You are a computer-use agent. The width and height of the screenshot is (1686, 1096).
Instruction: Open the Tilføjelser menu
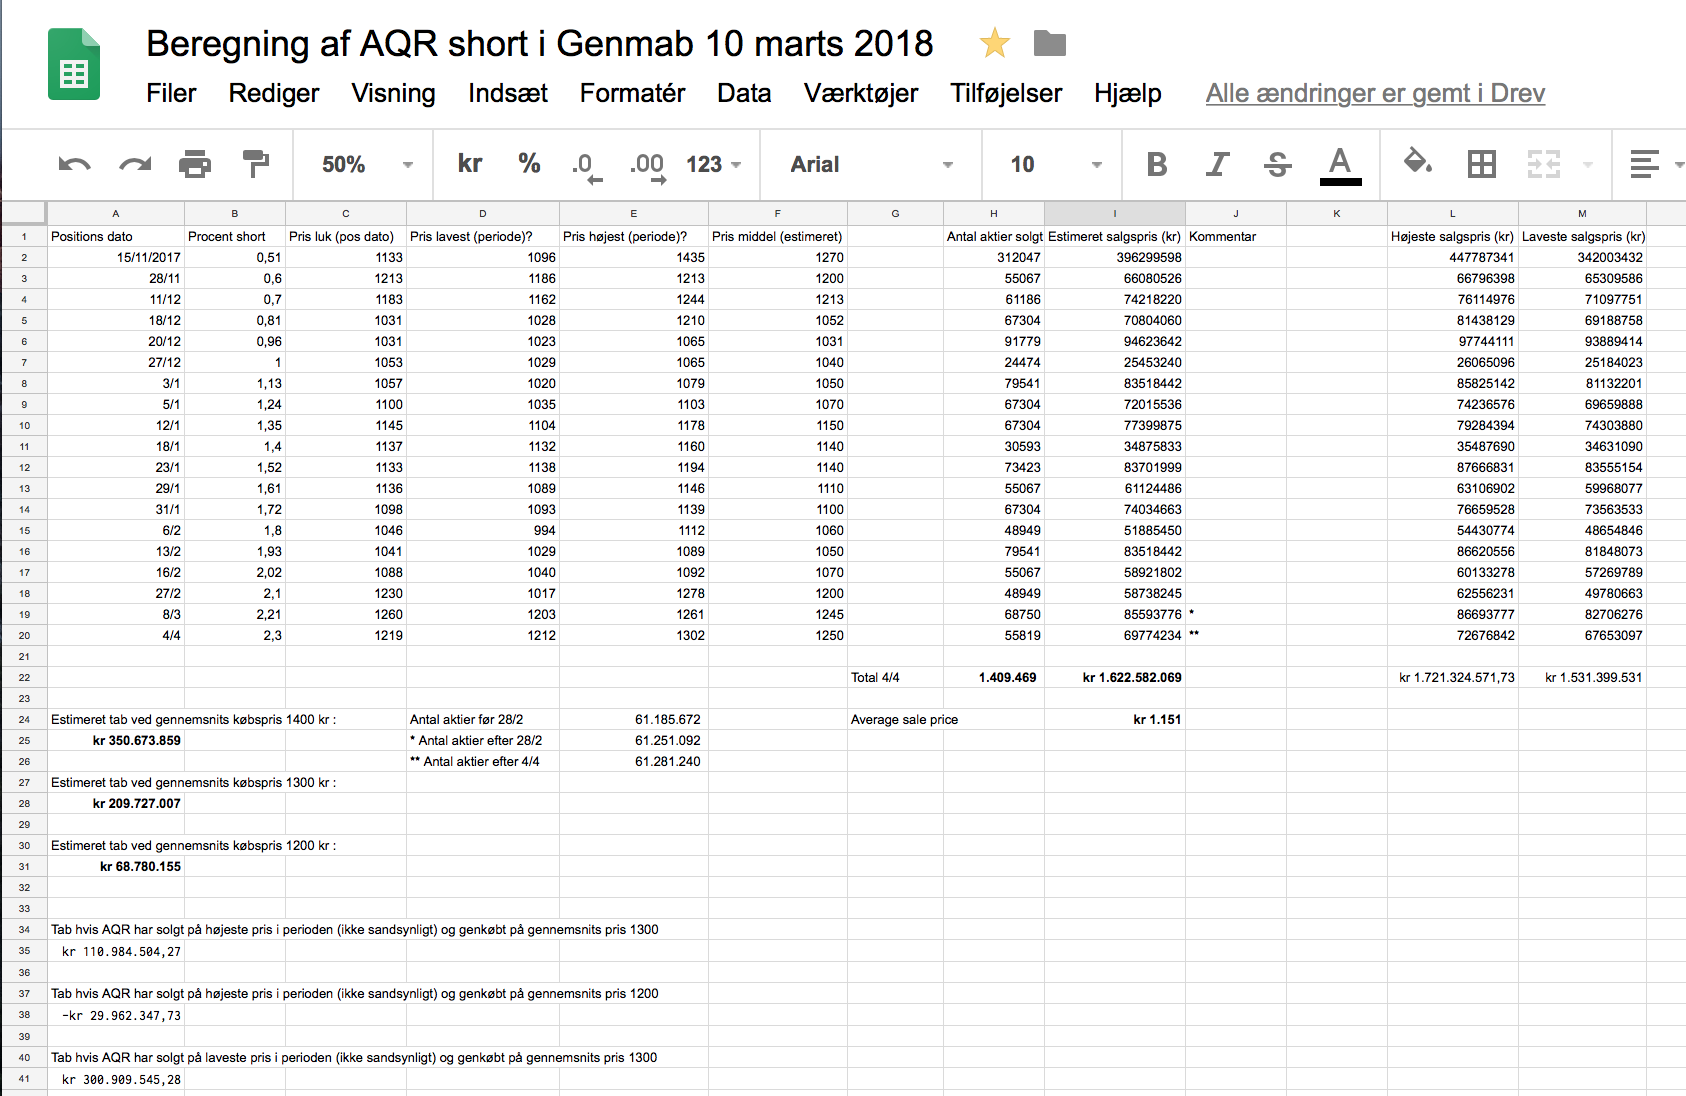tap(1006, 93)
